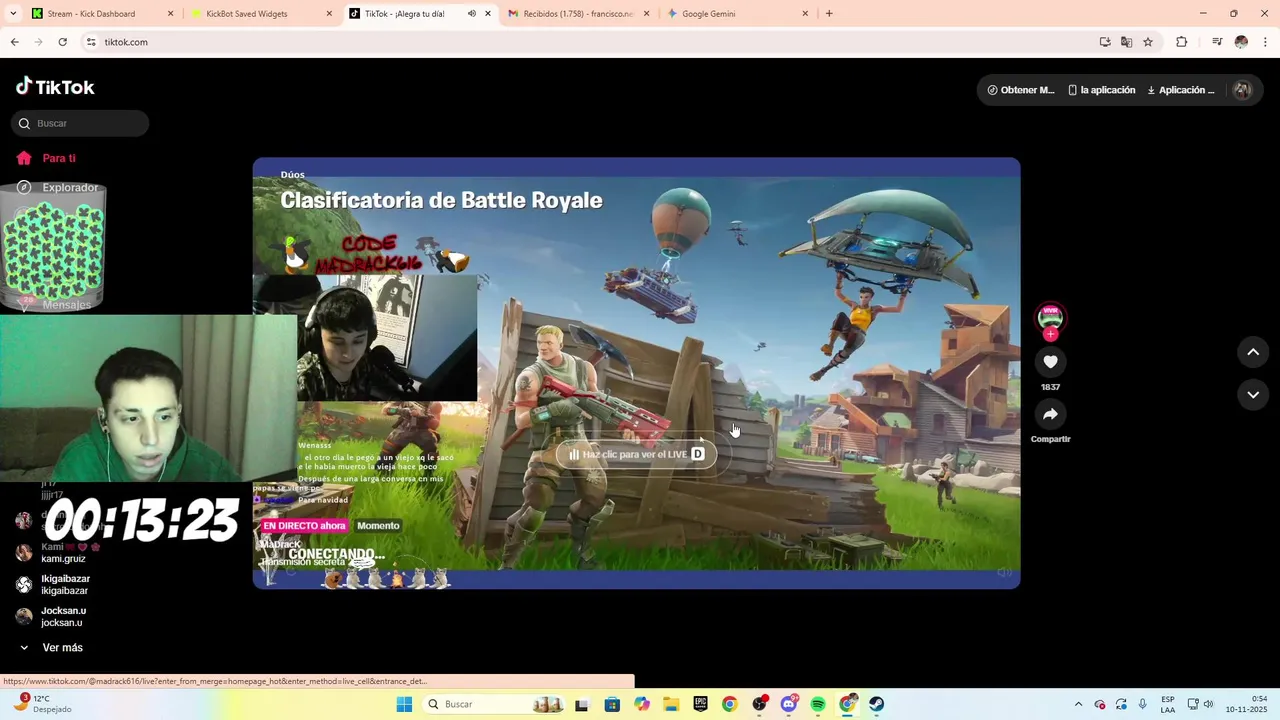Open the browser extensions menu

[x=1182, y=42]
